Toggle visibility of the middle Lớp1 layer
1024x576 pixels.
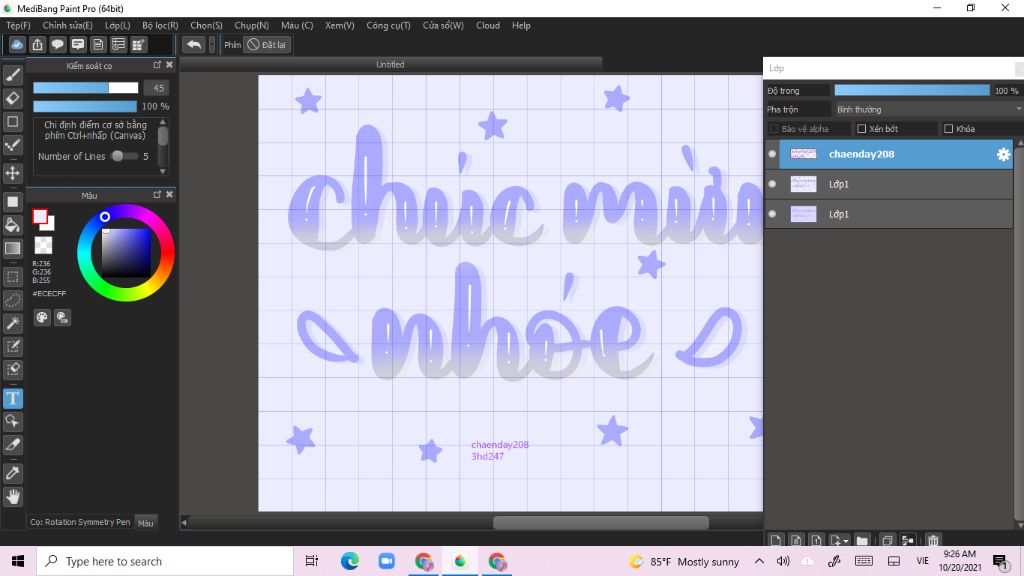click(x=772, y=184)
